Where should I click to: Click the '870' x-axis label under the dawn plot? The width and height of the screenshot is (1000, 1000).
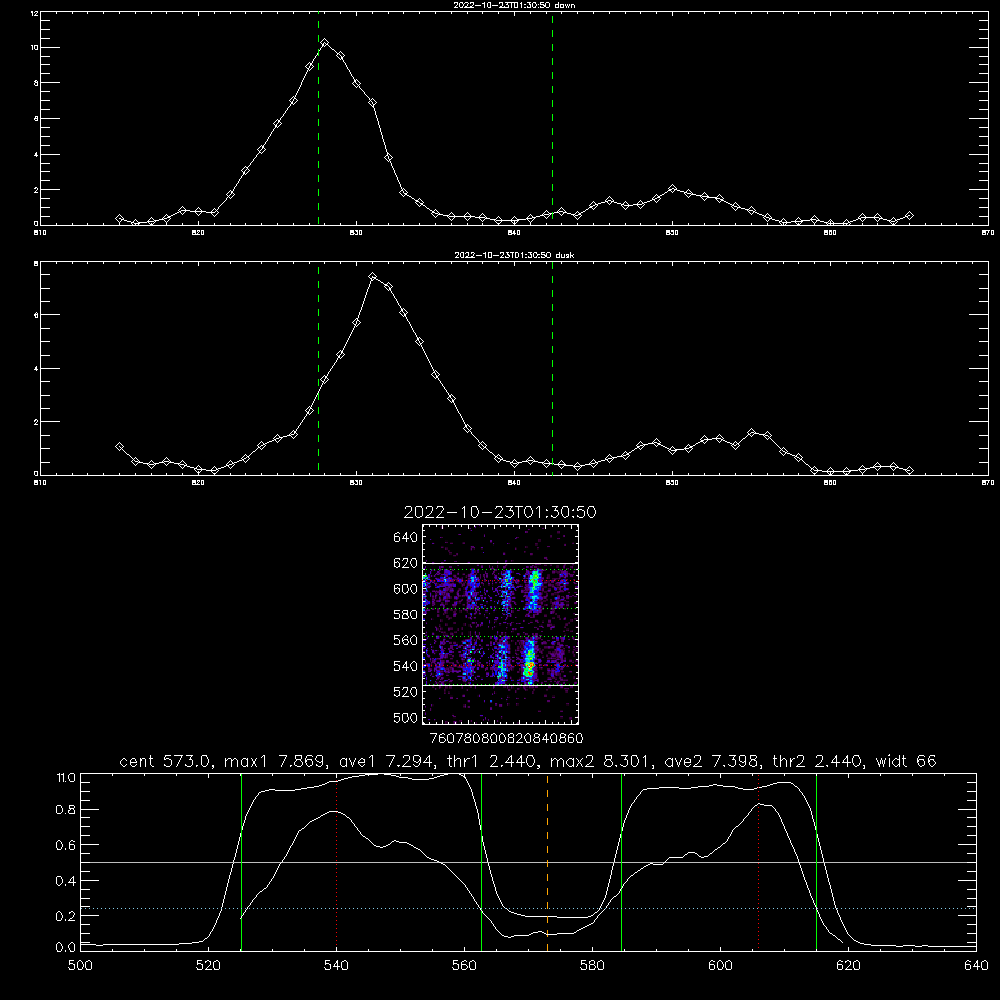[x=987, y=233]
